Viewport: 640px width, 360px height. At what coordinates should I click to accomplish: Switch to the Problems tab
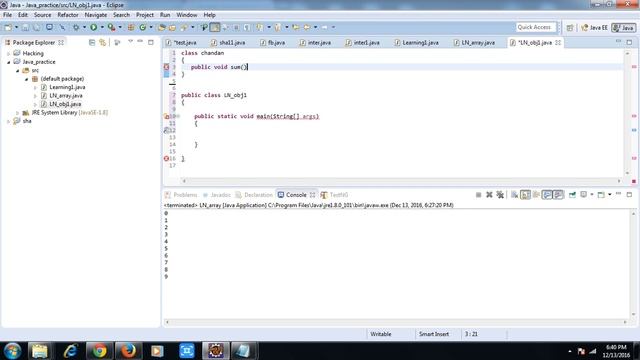pyautogui.click(x=181, y=195)
